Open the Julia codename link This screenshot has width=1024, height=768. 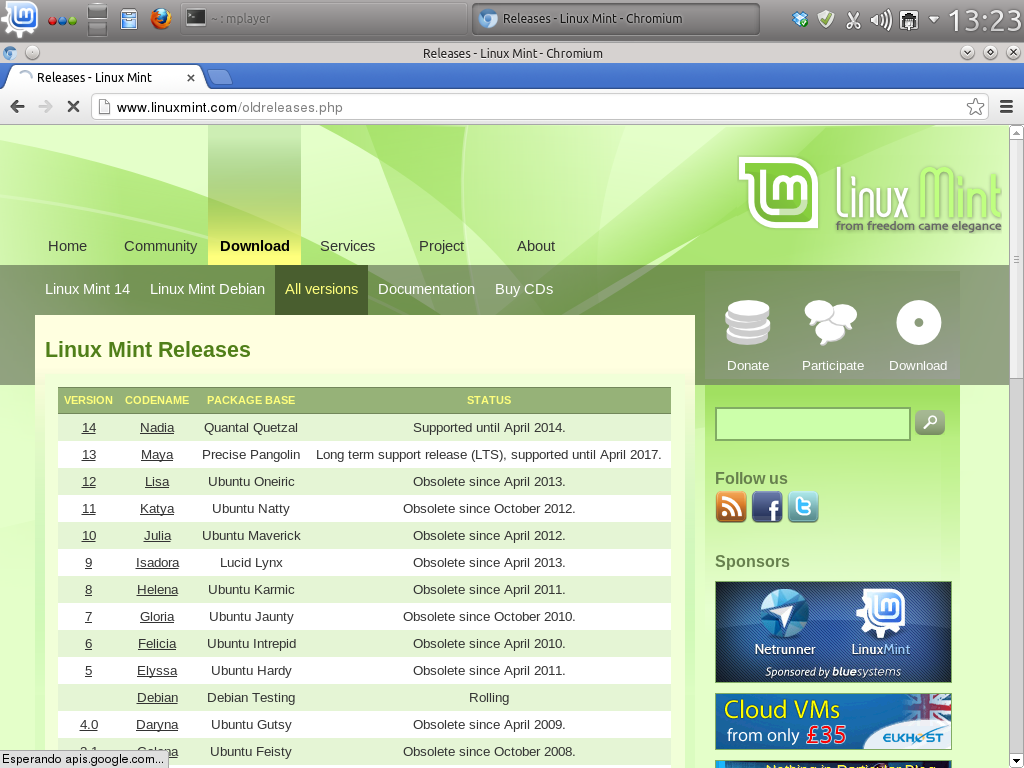click(157, 536)
